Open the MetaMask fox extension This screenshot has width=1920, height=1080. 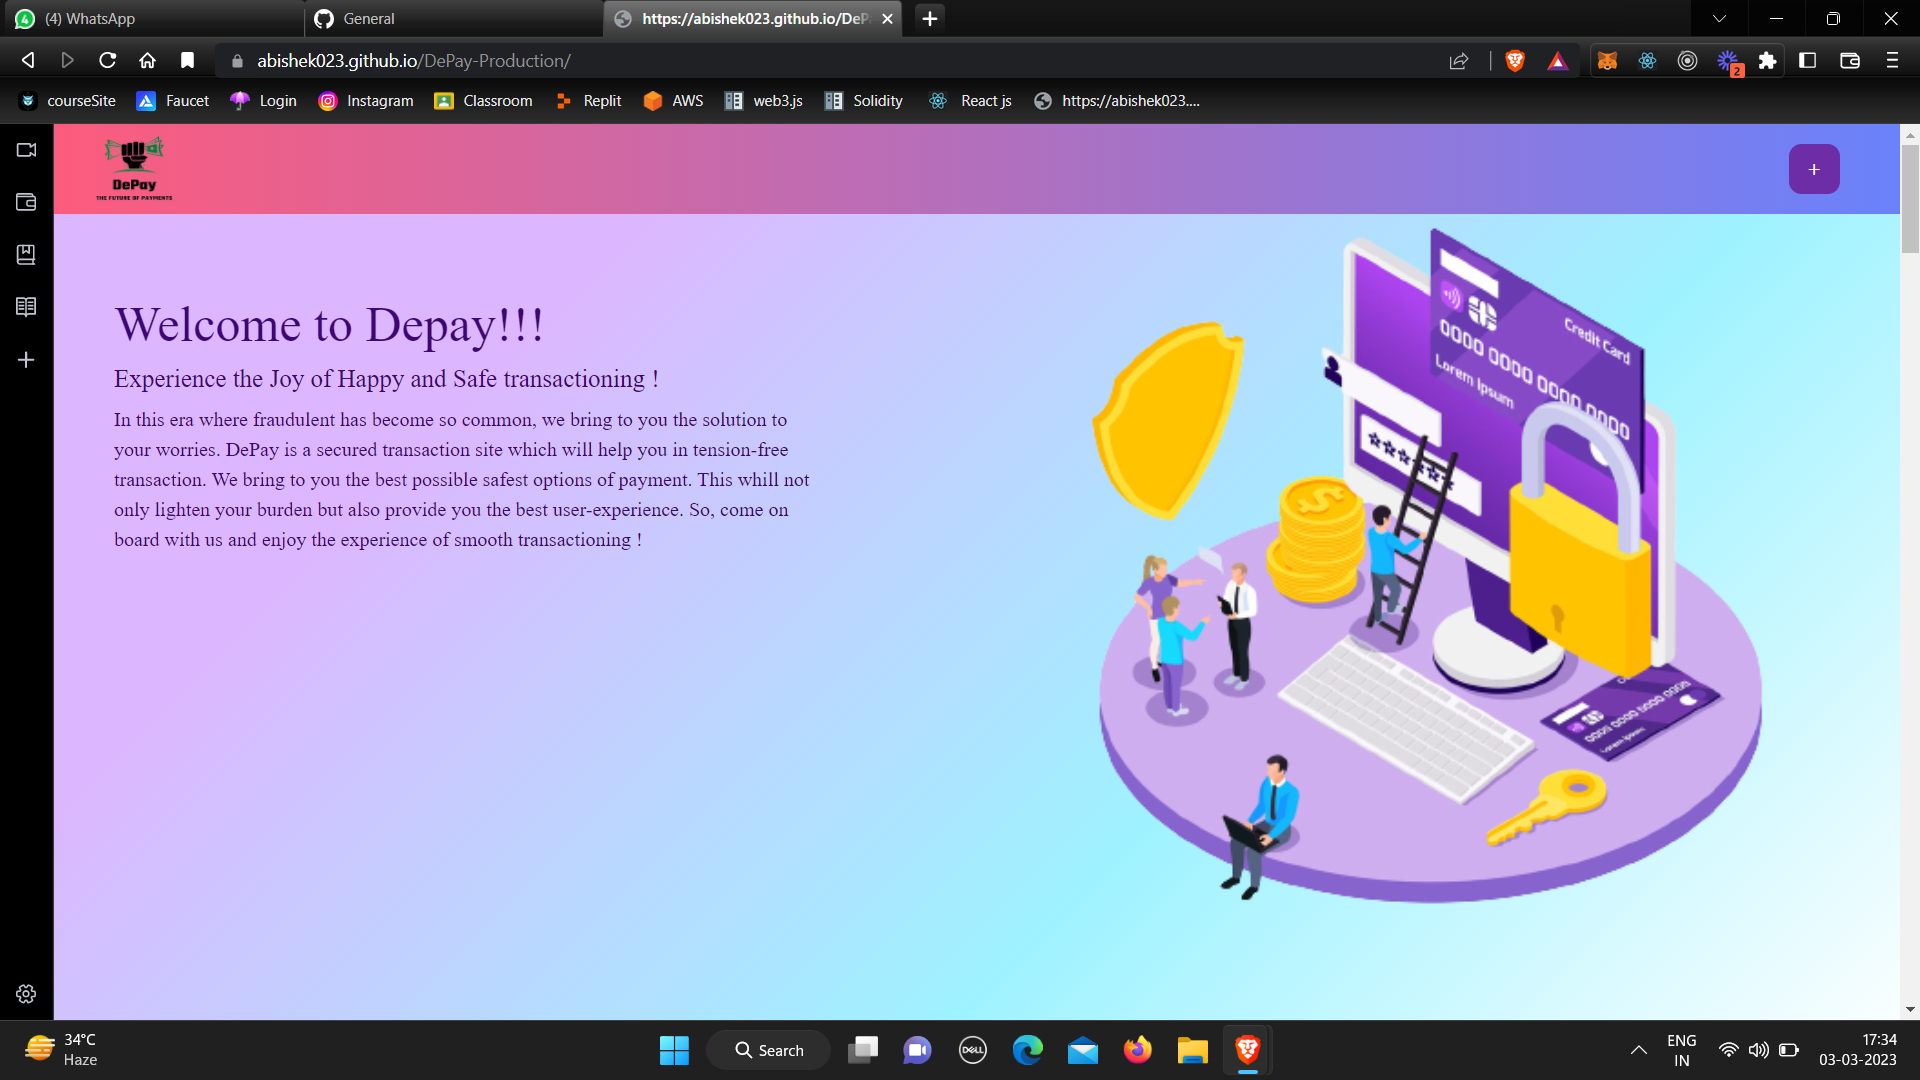[x=1607, y=61]
